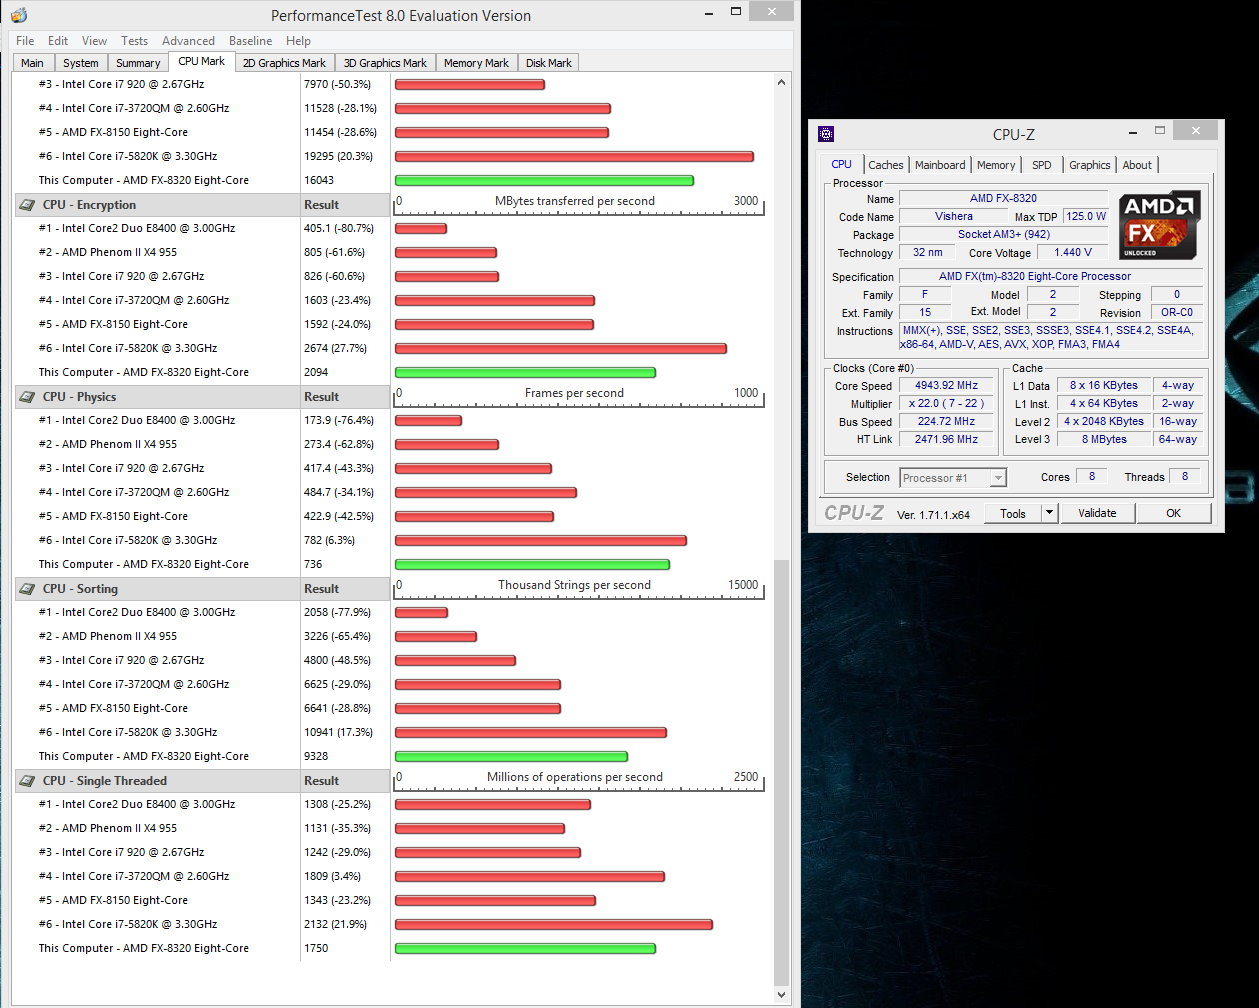Screen dimensions: 1259x1008
Task: Click the CPU - Encryption section icon
Action: point(28,205)
